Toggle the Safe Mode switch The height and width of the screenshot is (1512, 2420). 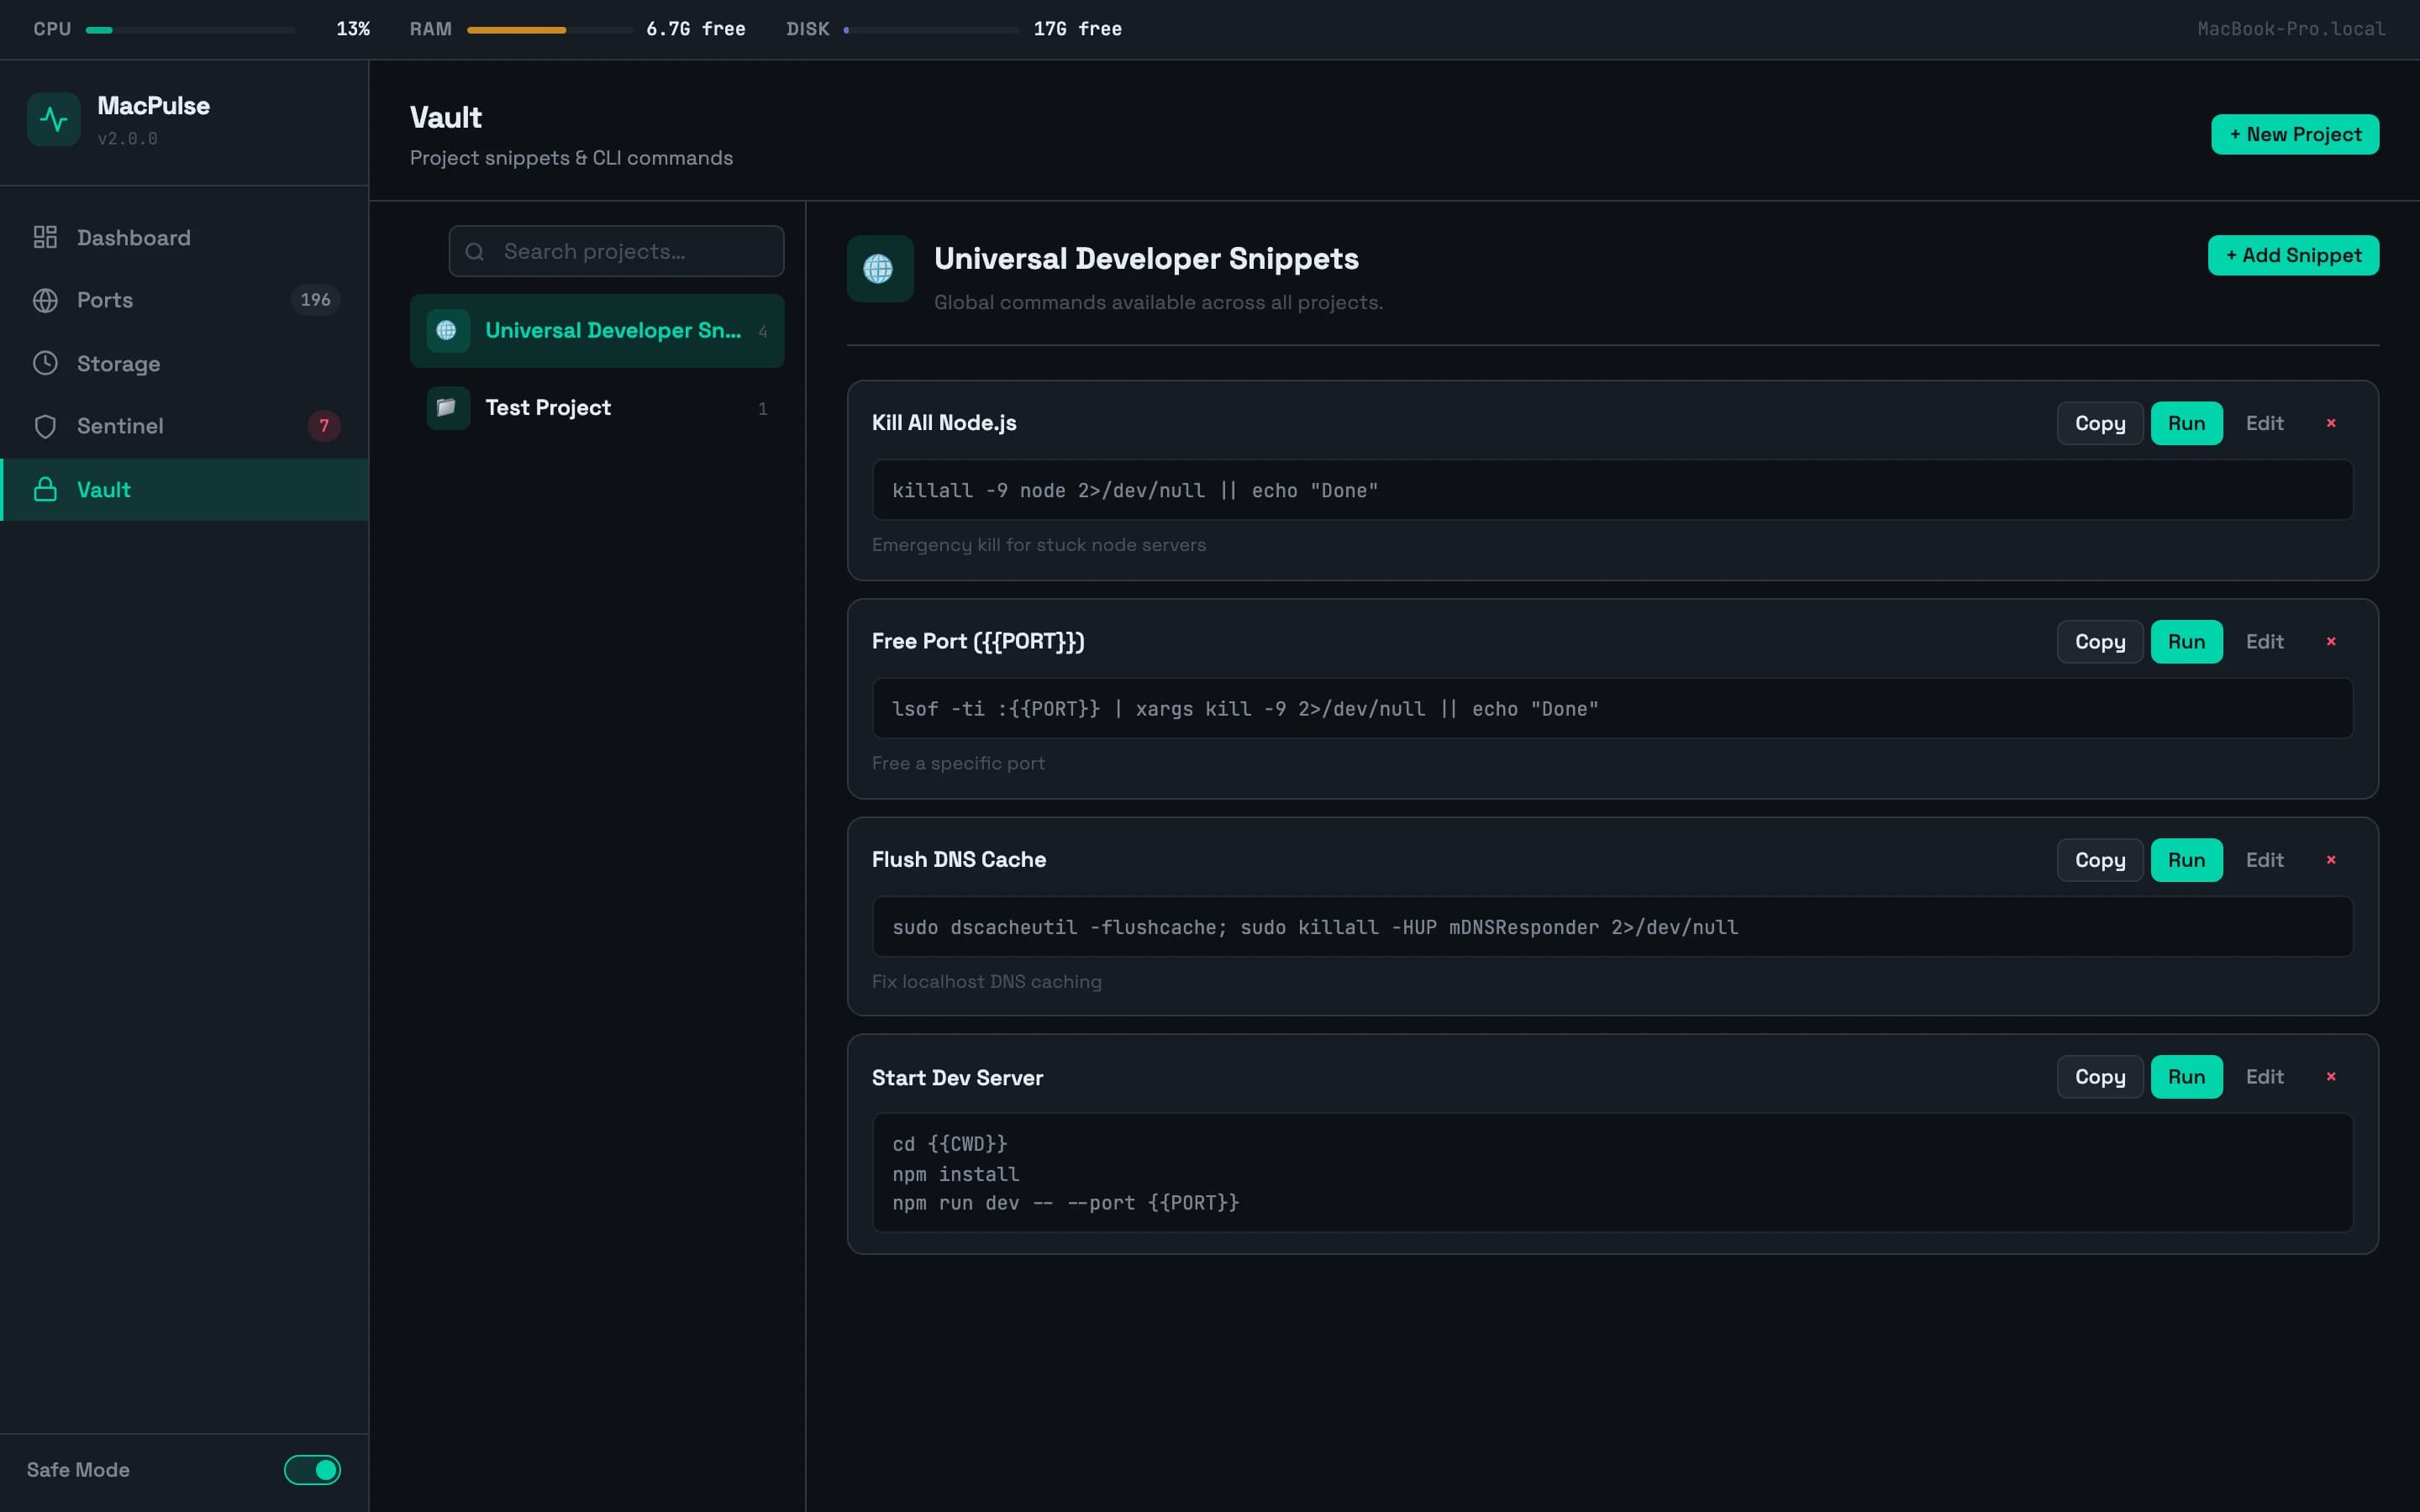(x=312, y=1469)
